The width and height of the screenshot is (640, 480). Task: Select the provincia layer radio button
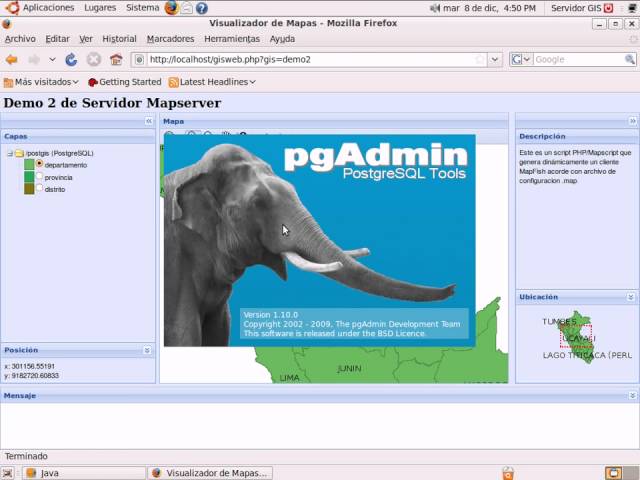click(39, 176)
